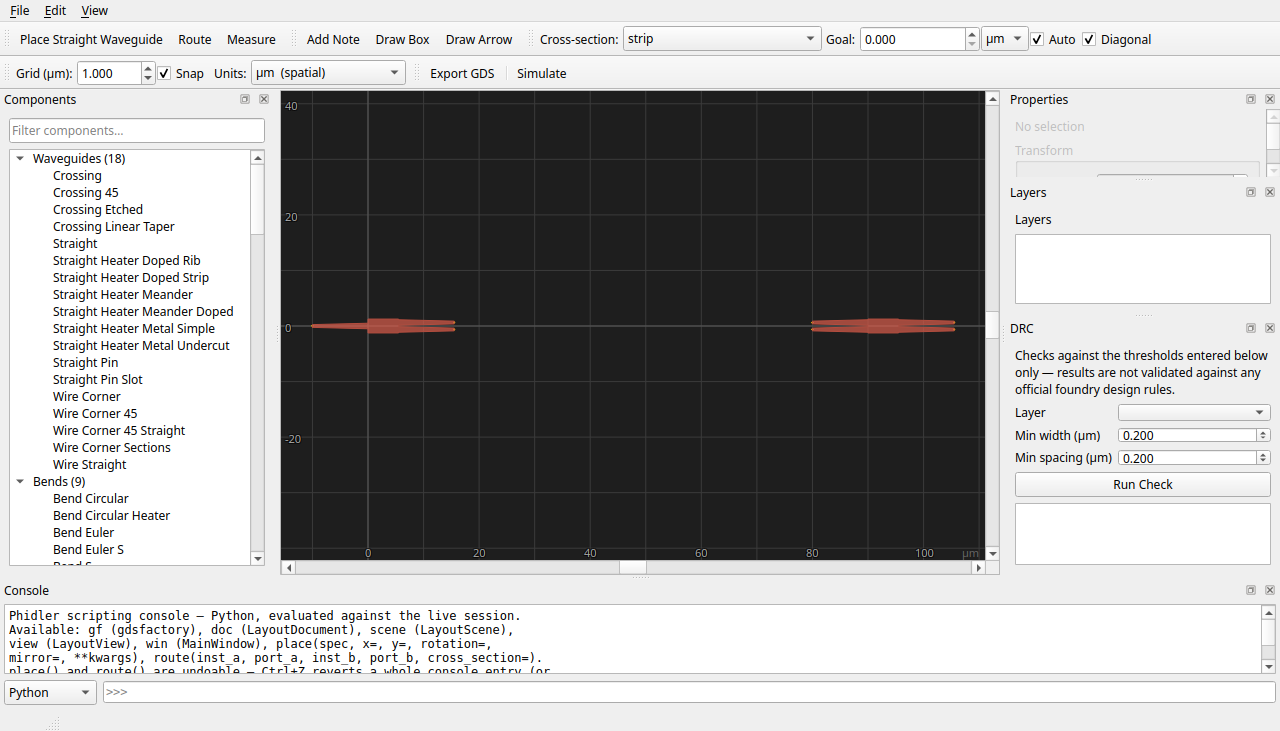The height and width of the screenshot is (731, 1280).
Task: Increase Min width stepper
Action: [1264, 432]
